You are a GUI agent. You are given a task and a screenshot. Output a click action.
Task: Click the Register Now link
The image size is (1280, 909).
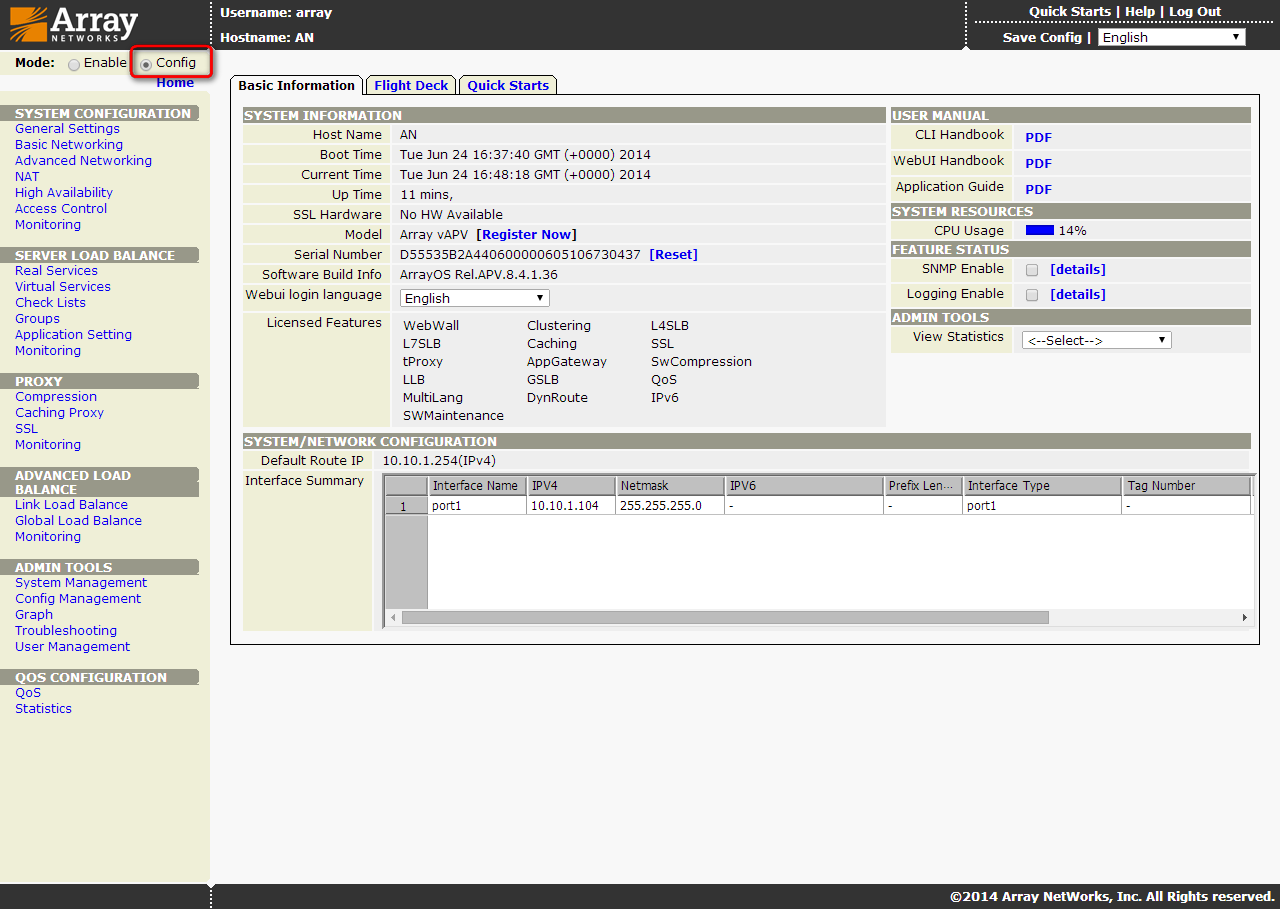click(526, 235)
